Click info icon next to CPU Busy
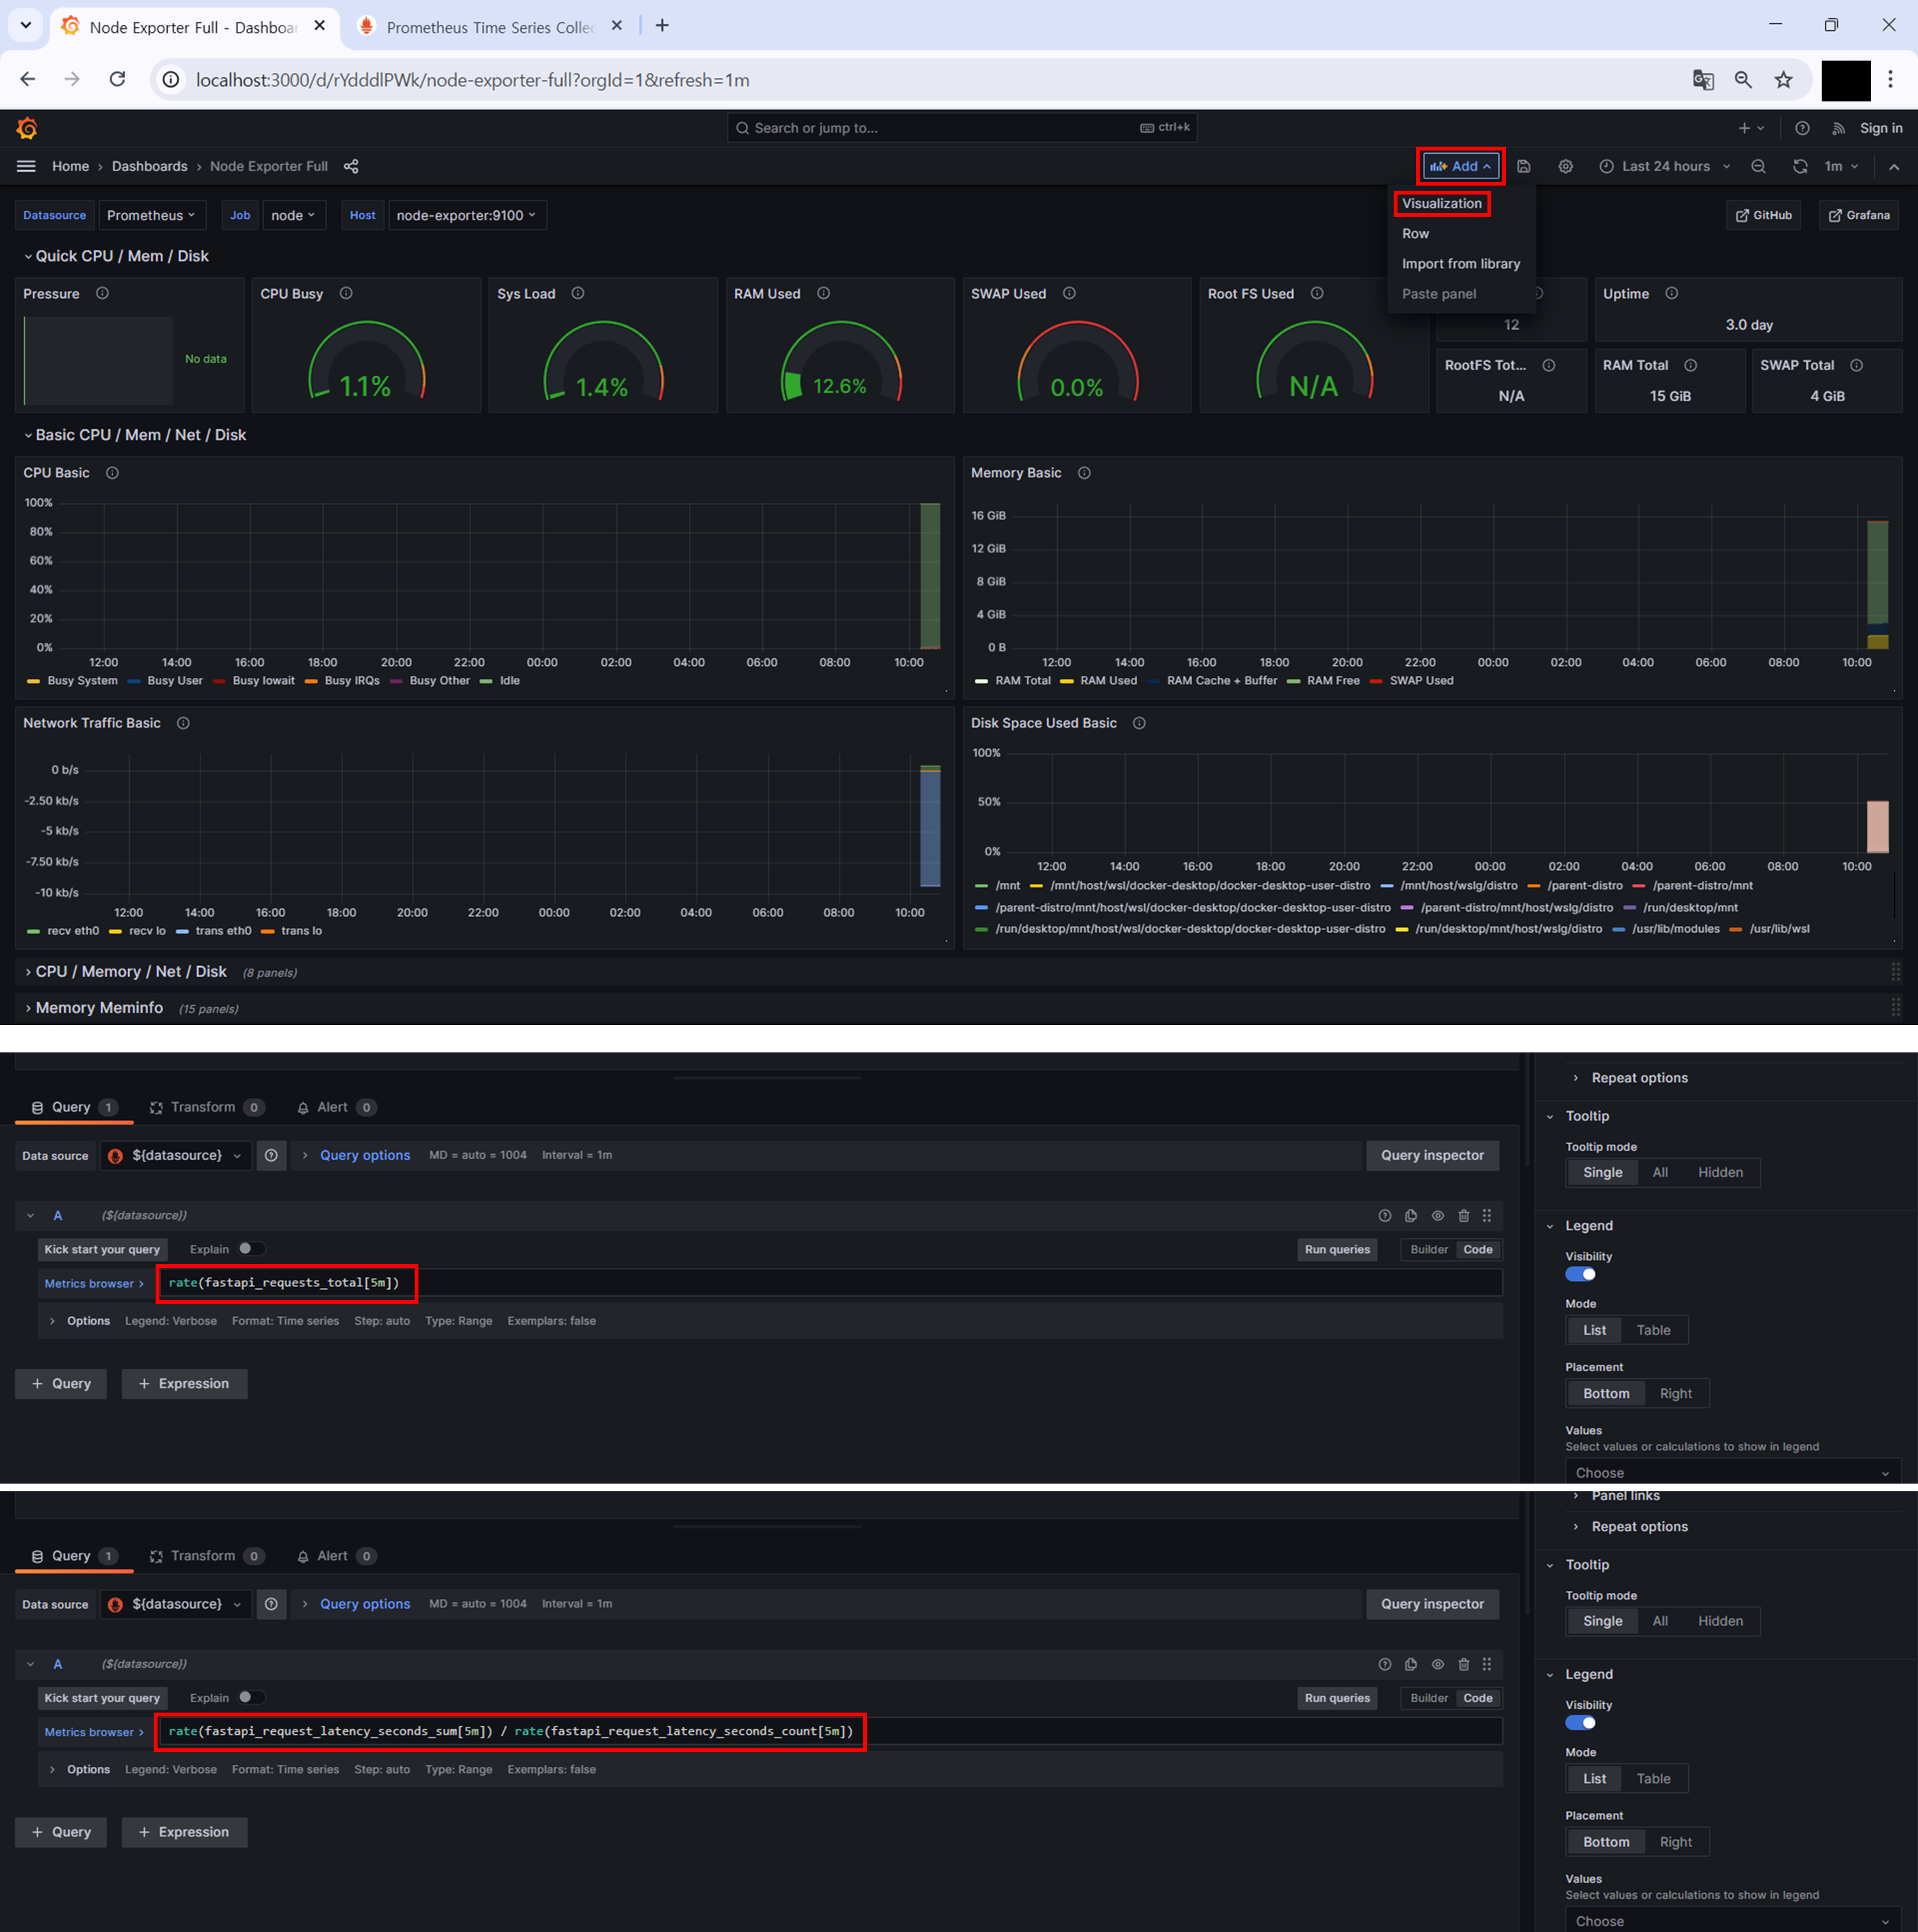1918x1932 pixels. [x=346, y=293]
